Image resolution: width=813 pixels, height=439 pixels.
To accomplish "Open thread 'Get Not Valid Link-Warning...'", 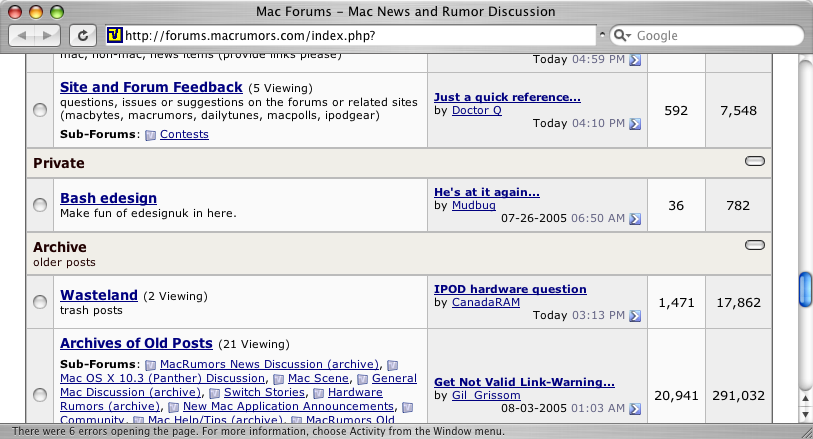I will [x=524, y=382].
